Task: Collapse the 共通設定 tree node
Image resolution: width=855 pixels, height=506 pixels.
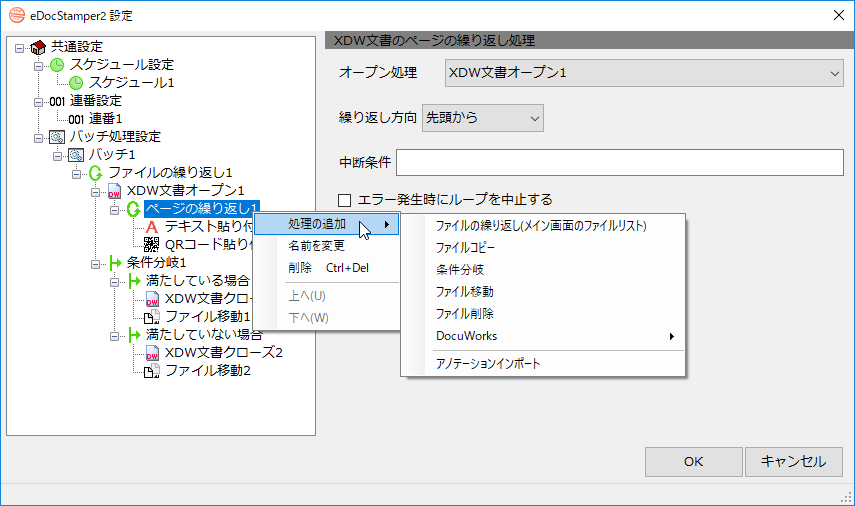Action: pyautogui.click(x=20, y=48)
